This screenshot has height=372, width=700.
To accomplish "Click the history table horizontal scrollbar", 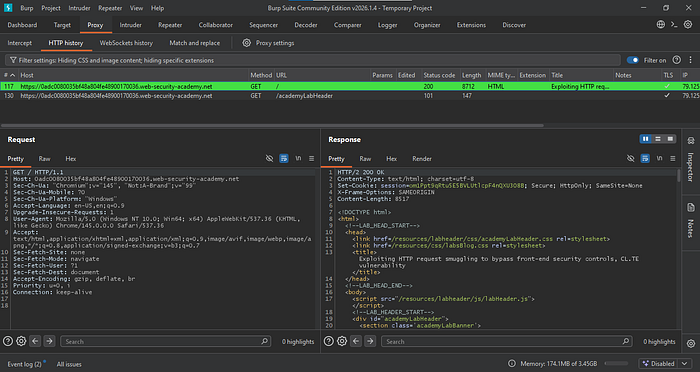I will tap(272, 125).
